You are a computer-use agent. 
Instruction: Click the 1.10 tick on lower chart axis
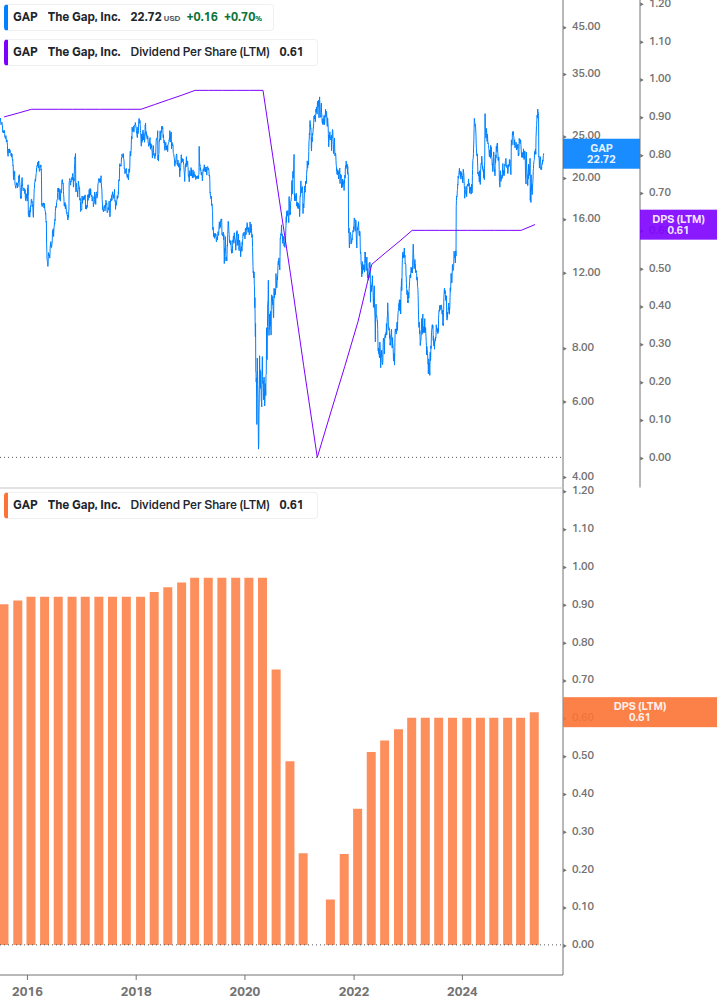point(582,529)
